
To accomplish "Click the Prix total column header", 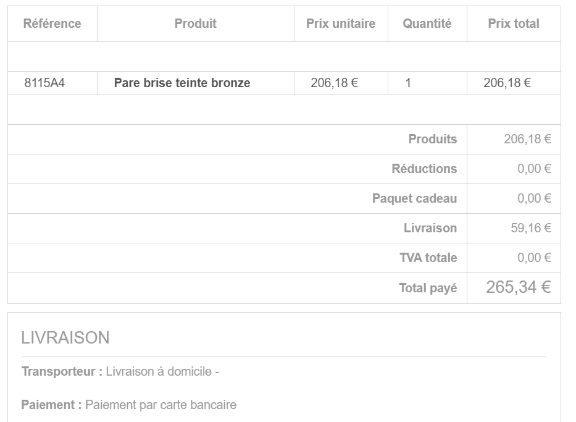I will [x=514, y=24].
